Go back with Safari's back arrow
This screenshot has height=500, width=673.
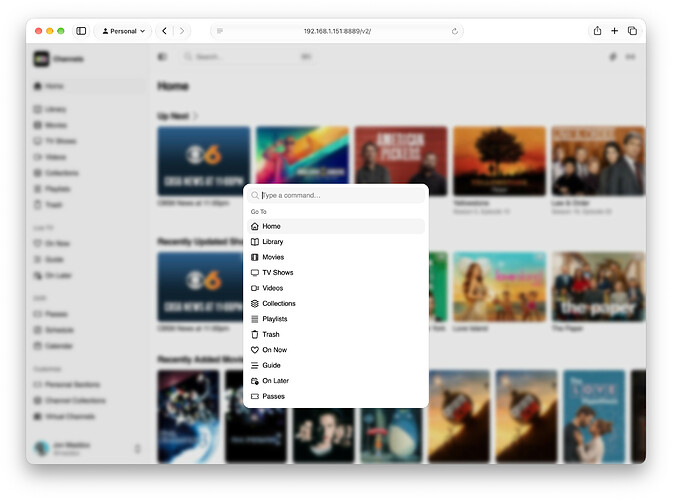(164, 31)
